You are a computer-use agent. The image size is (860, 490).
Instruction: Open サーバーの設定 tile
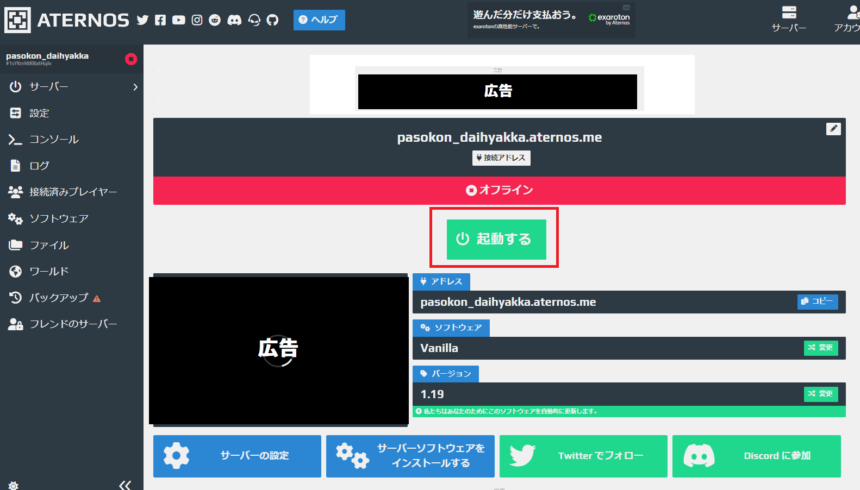pos(237,456)
